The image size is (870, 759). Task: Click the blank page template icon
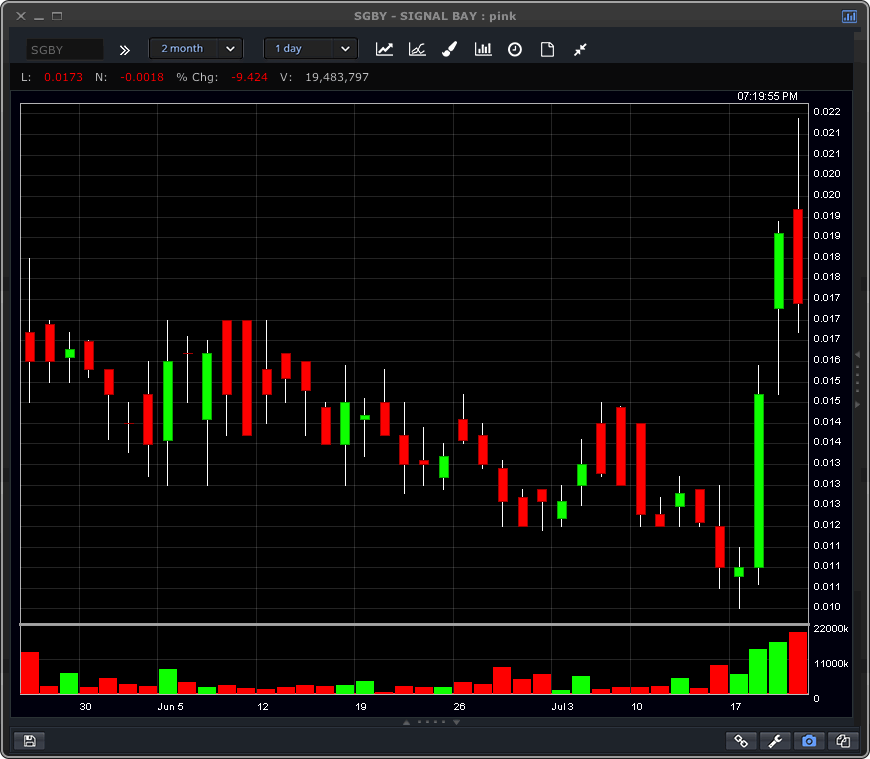pos(547,49)
